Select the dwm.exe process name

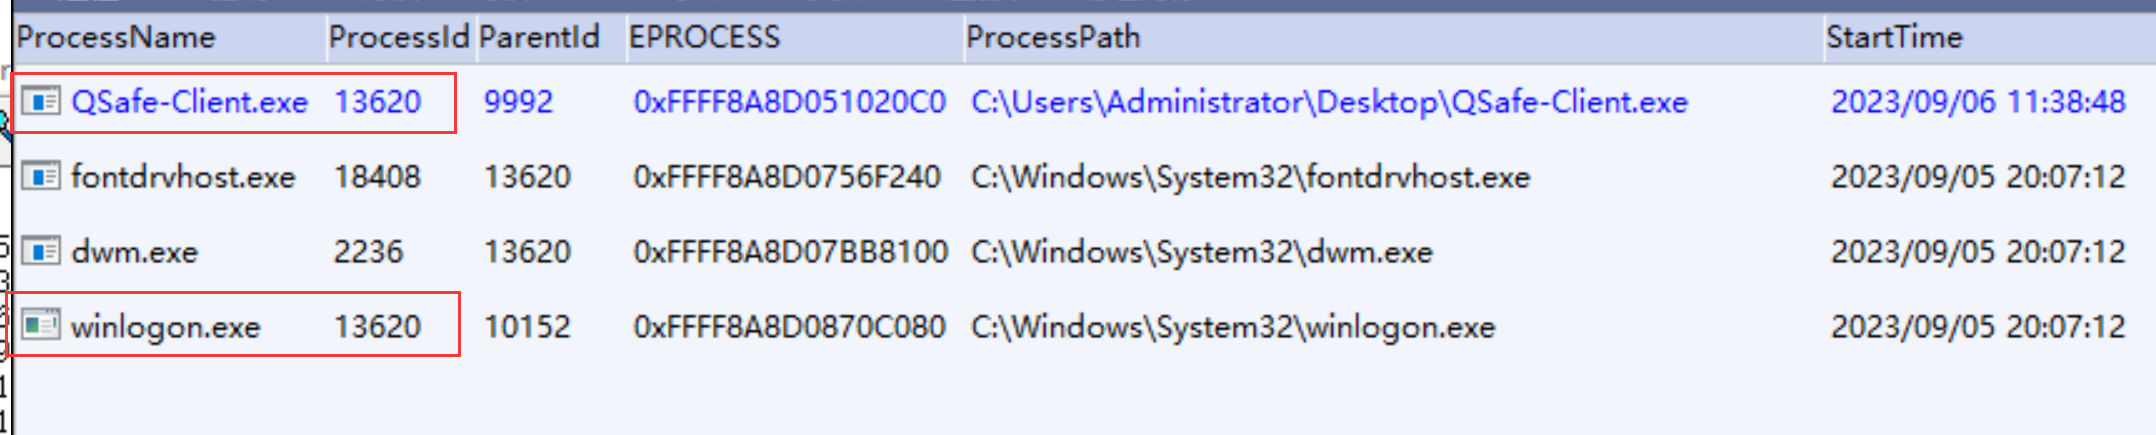pyautogui.click(x=134, y=252)
